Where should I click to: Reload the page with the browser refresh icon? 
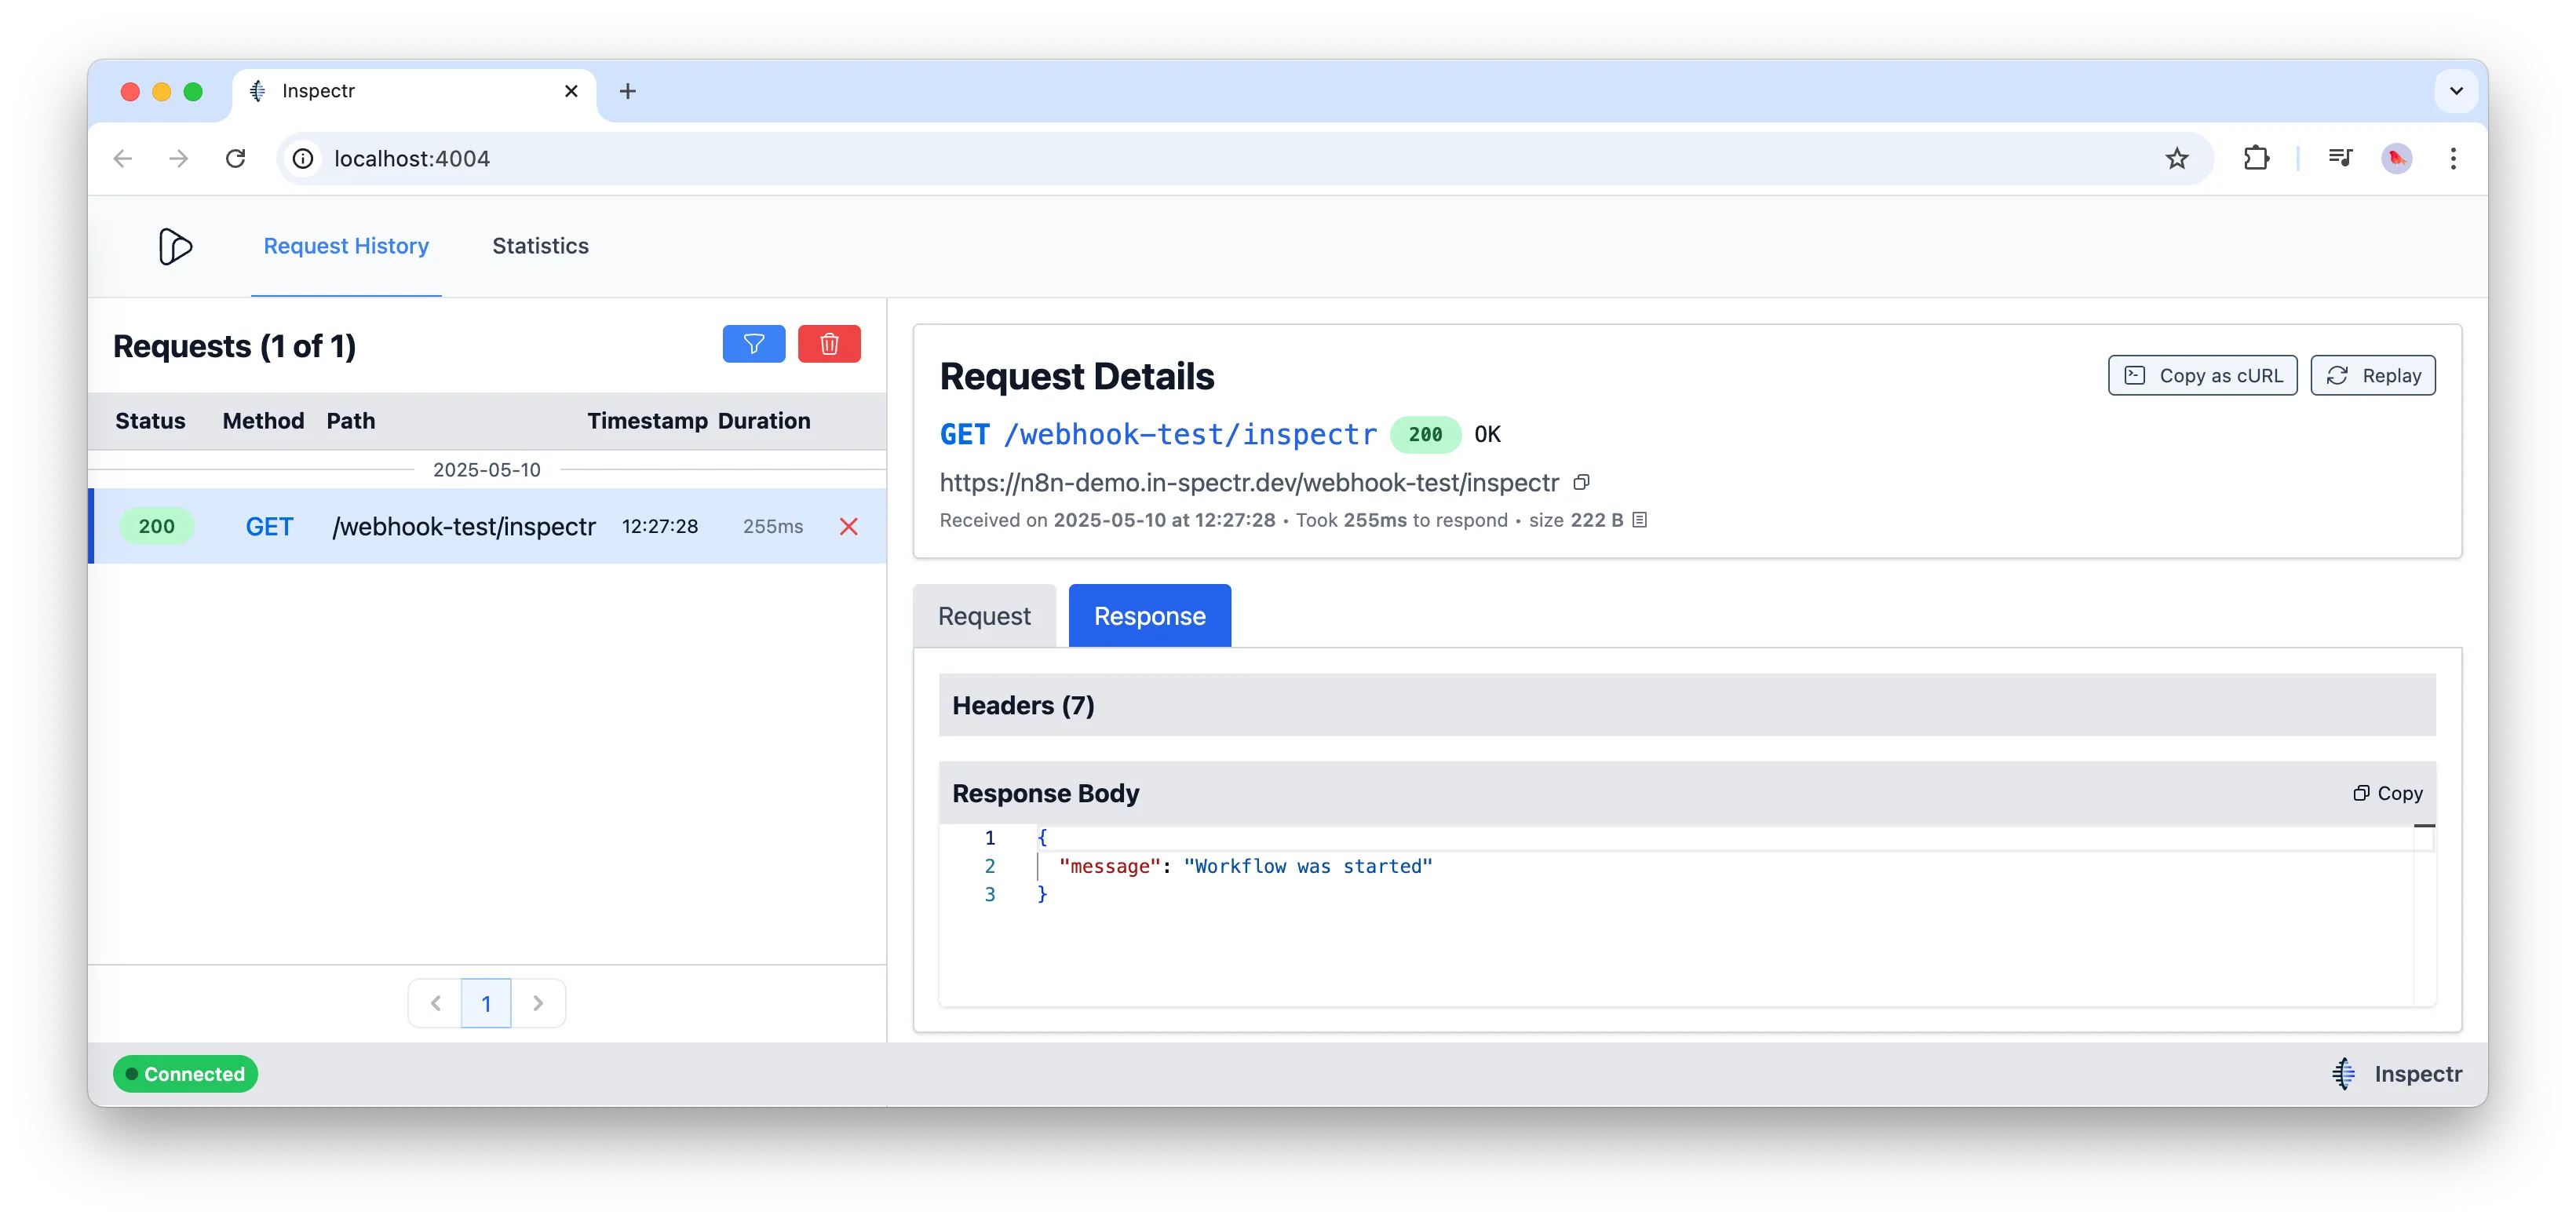236,158
